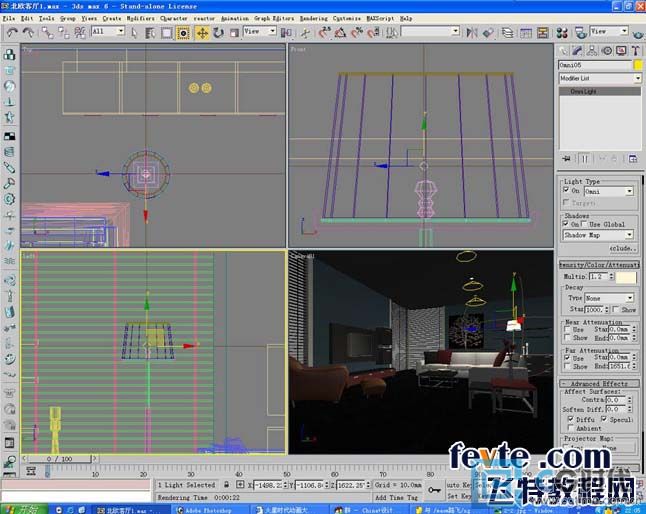Click the Exclude button in light parameters
Screen dimensions: 646x514
click(x=622, y=248)
